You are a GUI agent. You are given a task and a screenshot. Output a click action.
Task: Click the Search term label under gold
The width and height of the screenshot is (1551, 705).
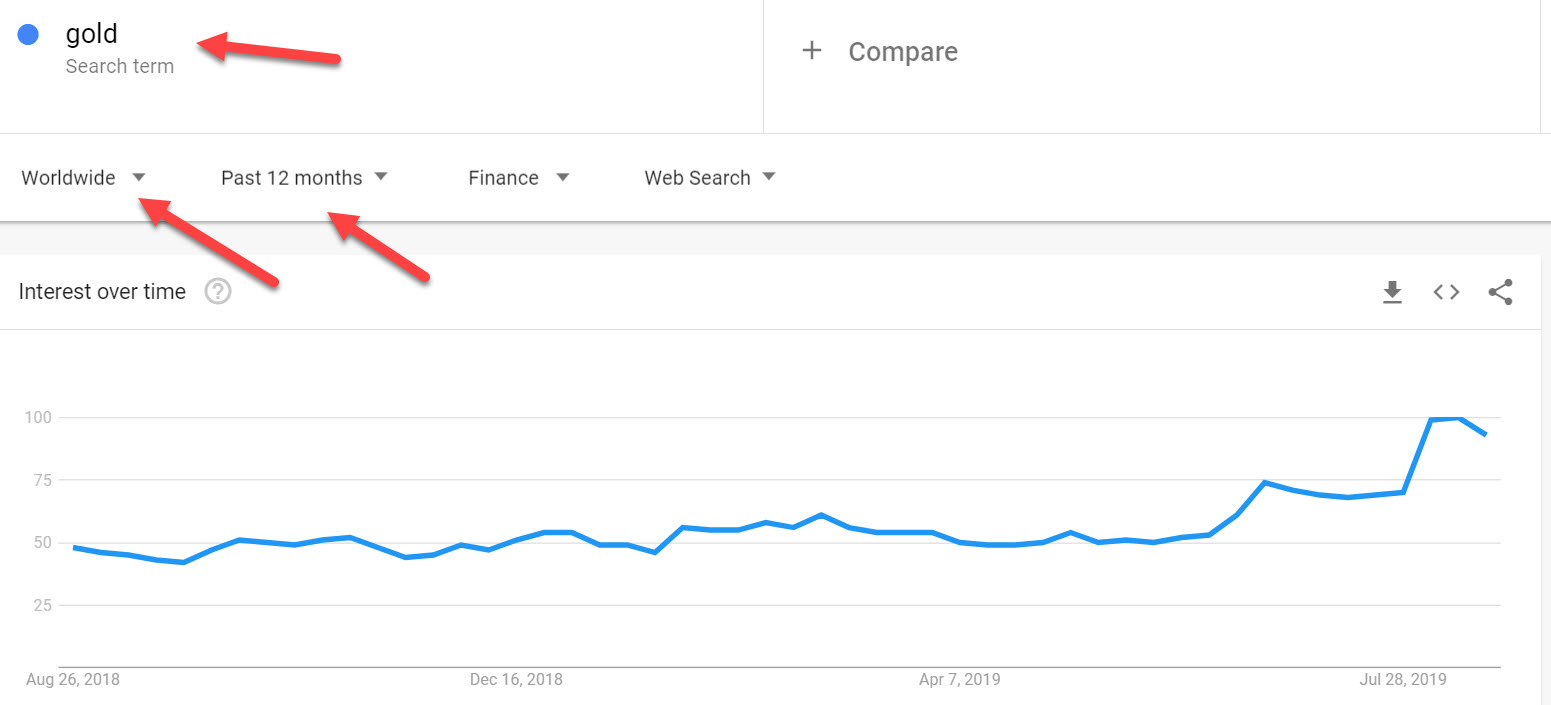(x=120, y=67)
